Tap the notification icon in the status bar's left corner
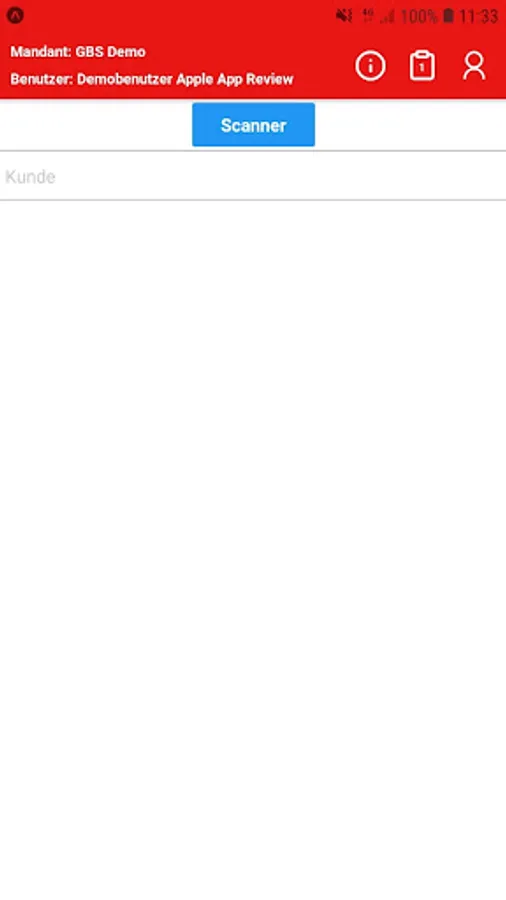The image size is (506, 900). click(x=15, y=16)
